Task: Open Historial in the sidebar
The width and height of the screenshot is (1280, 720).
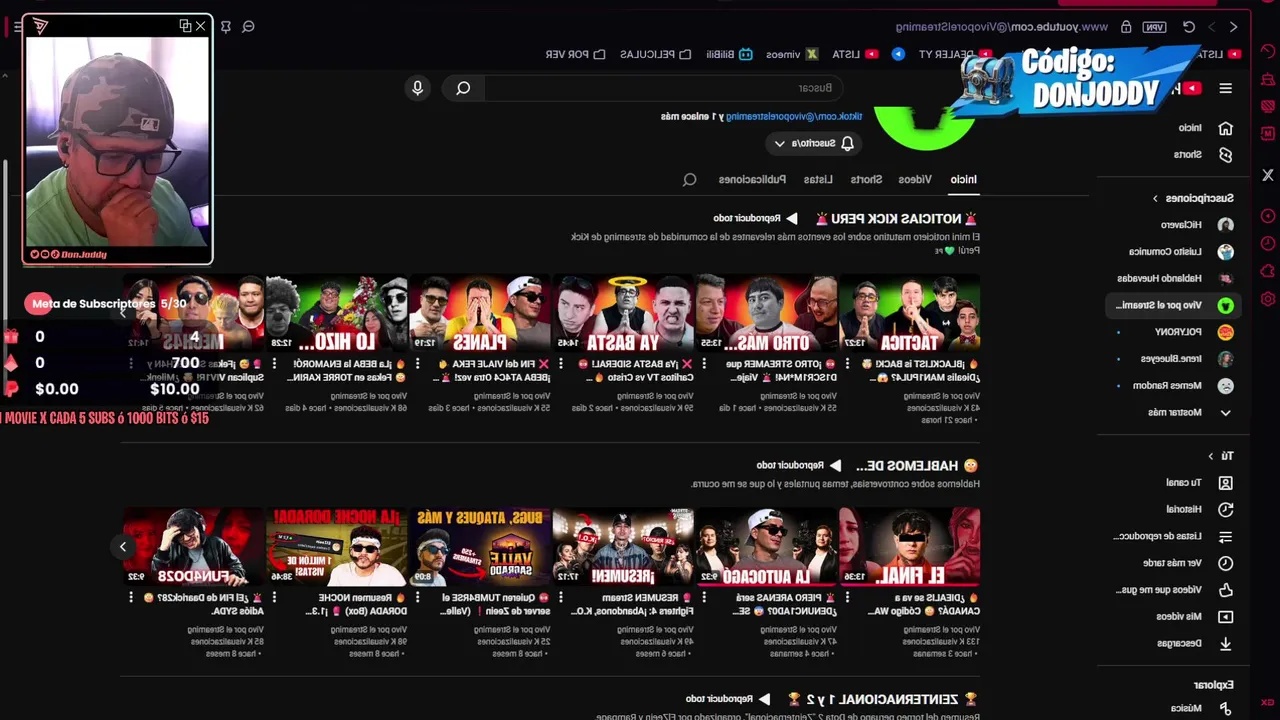Action: 1198,510
